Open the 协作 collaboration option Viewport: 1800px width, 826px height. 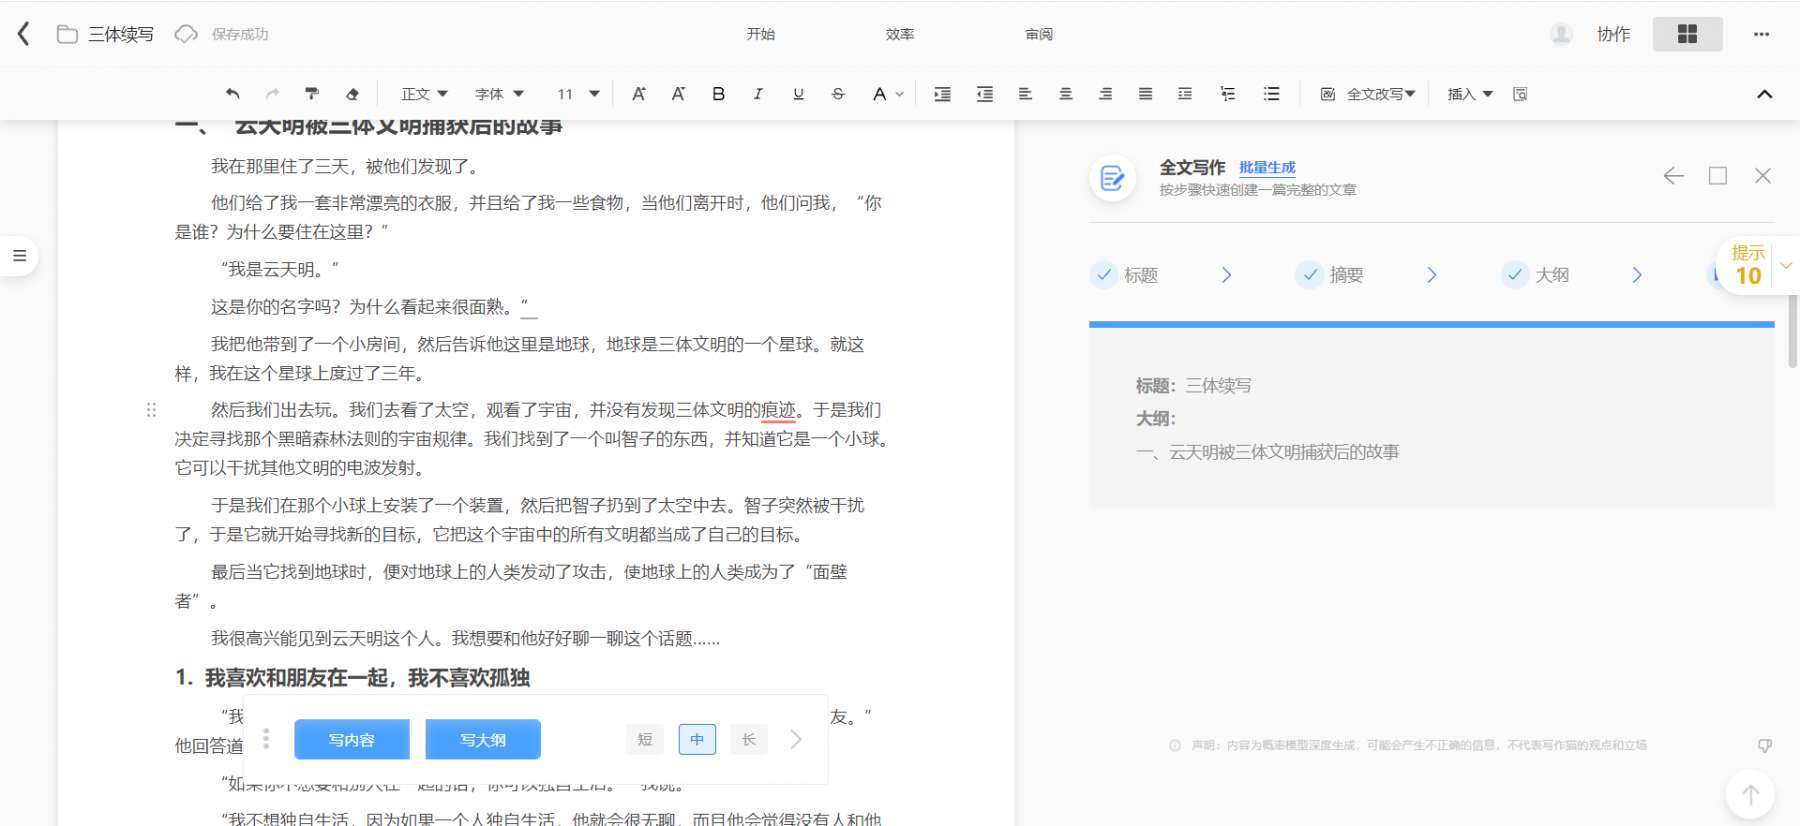pos(1613,34)
